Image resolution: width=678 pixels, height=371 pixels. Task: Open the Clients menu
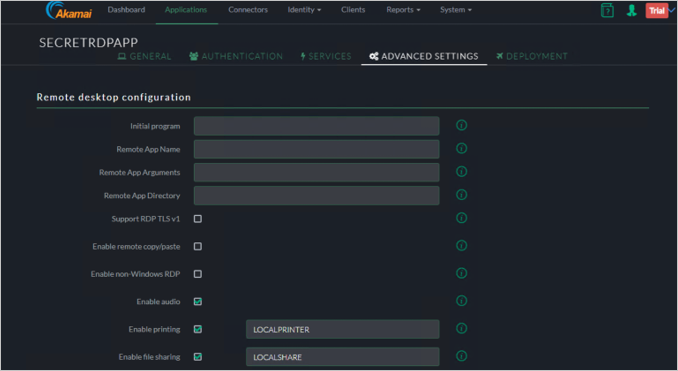(x=353, y=10)
